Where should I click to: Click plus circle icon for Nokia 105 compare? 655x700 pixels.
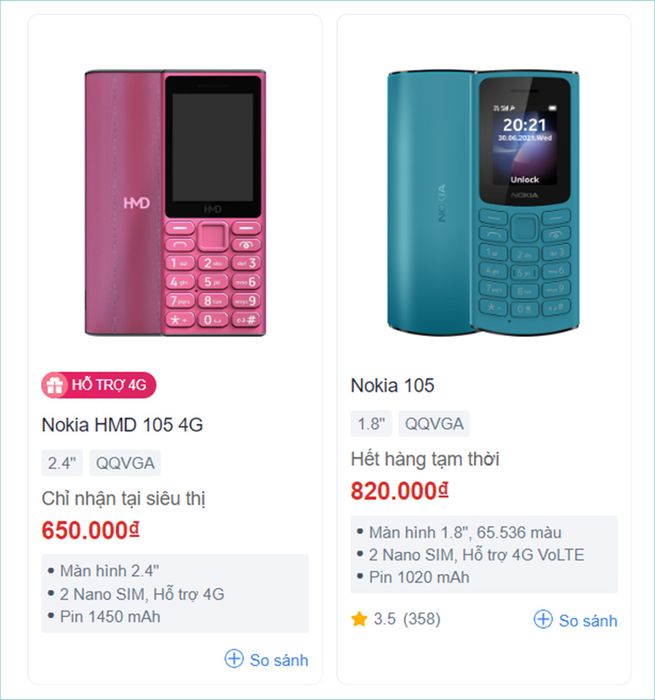point(543,620)
